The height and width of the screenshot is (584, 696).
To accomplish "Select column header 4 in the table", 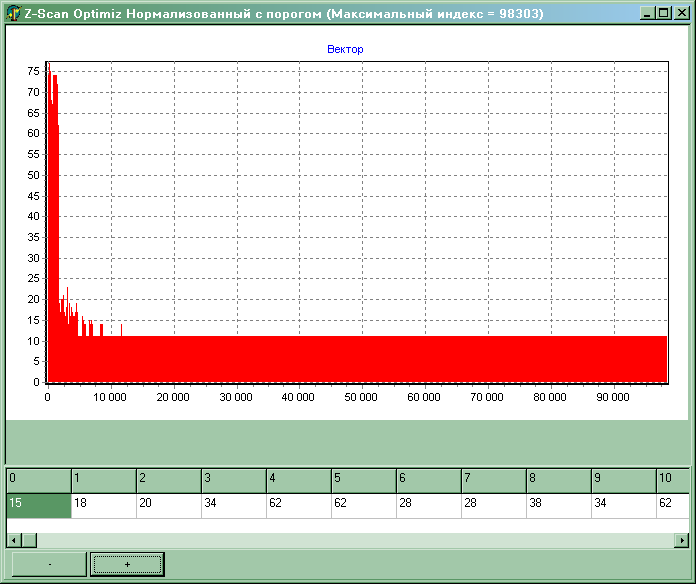I will (299, 481).
